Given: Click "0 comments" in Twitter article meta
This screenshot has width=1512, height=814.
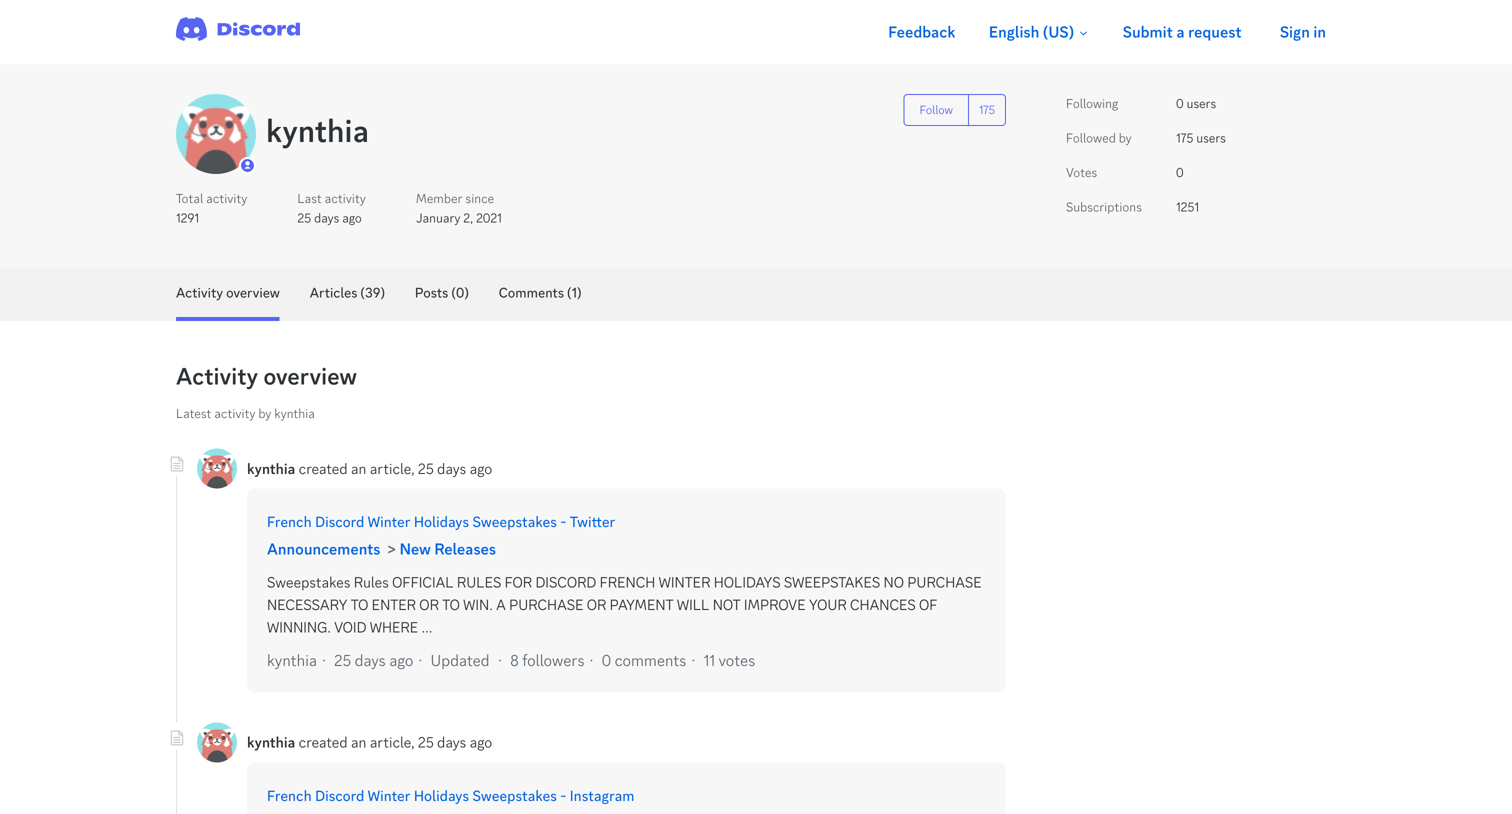Looking at the screenshot, I should (644, 661).
